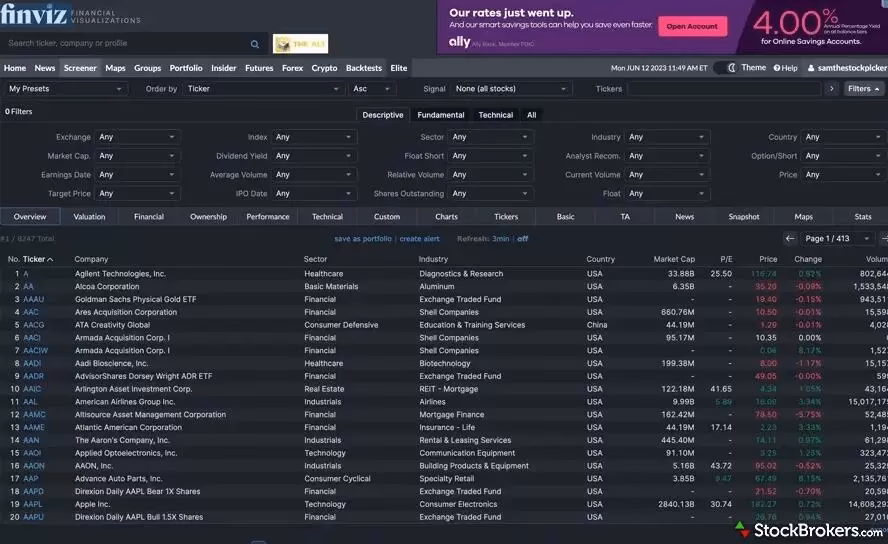Click the Tickers input field

[724, 89]
